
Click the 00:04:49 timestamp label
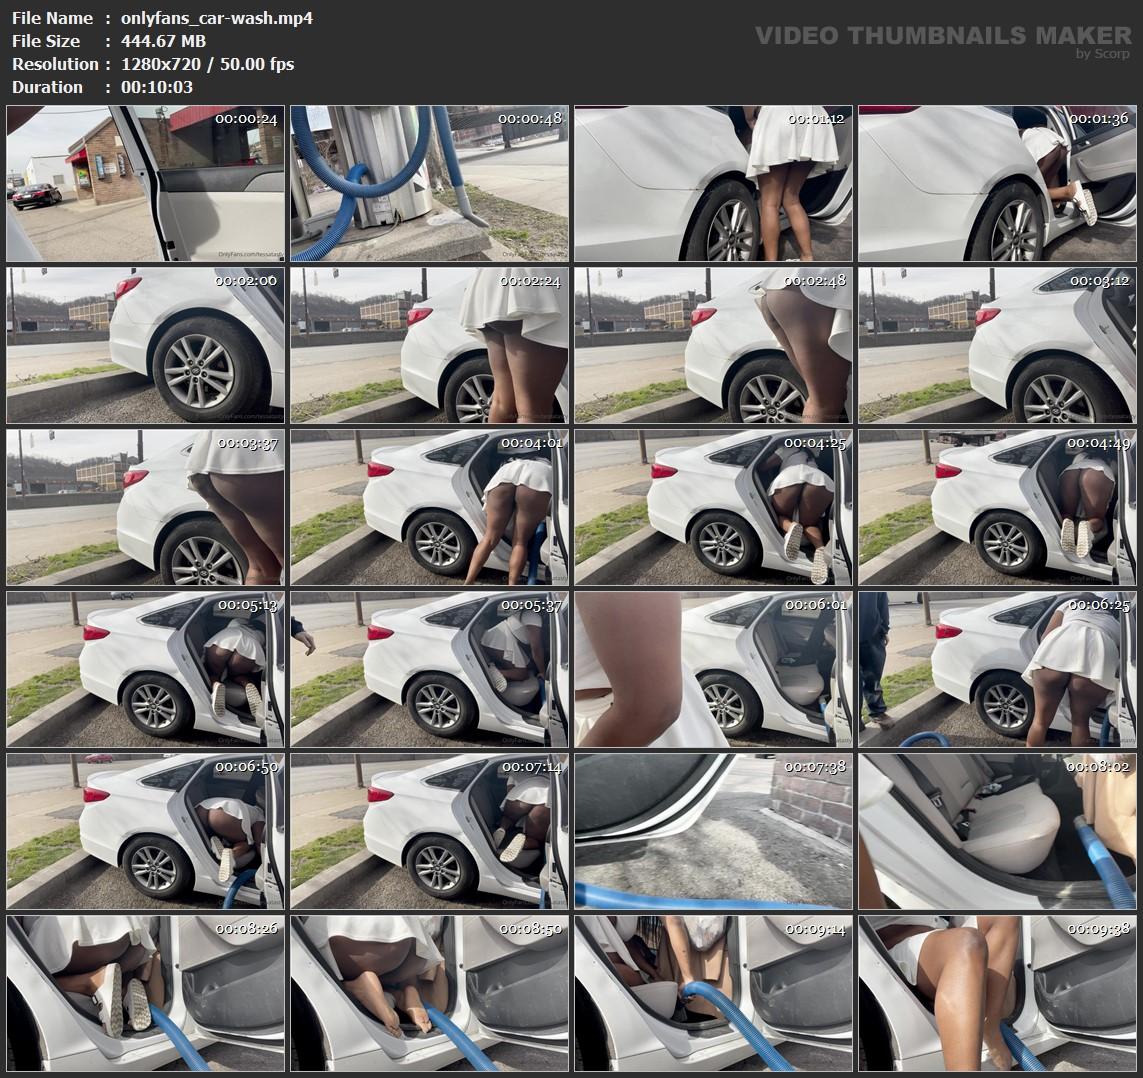(x=1098, y=443)
